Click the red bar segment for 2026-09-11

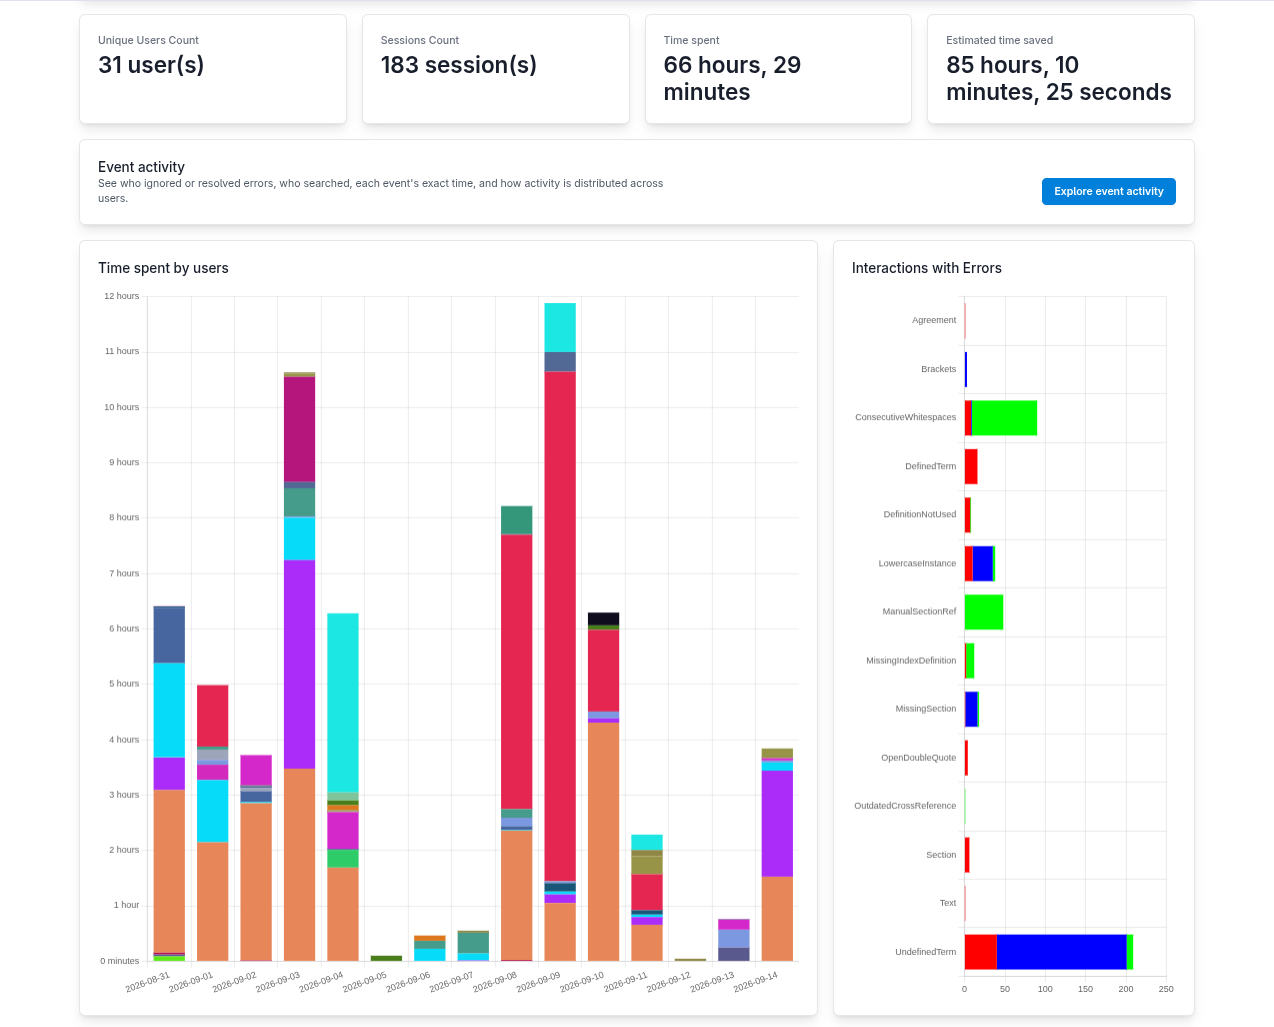[647, 892]
